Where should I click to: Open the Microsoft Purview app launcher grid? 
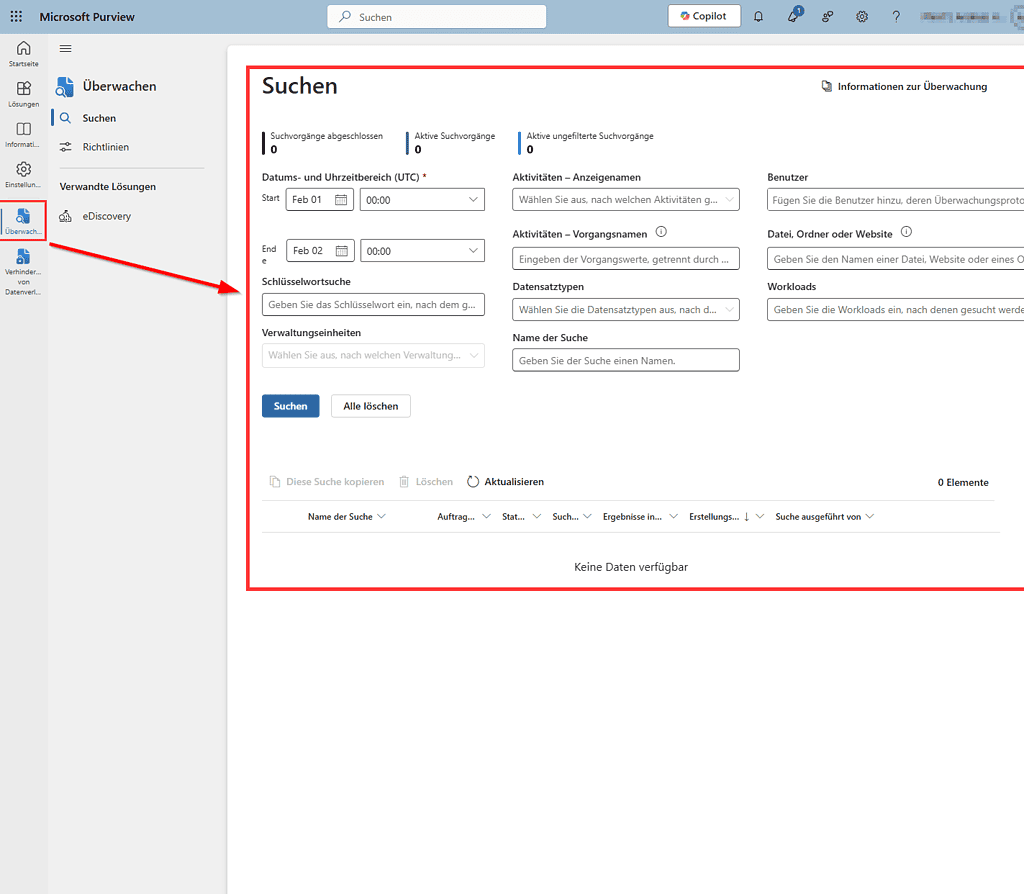(x=15, y=15)
